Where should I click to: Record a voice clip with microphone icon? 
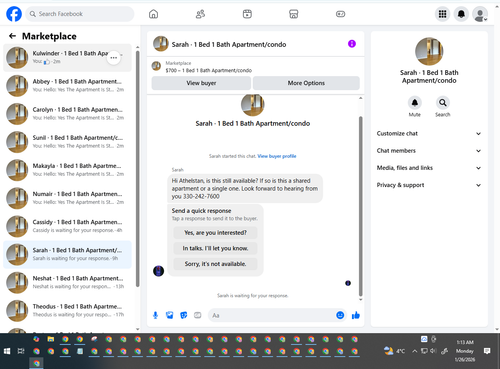tap(155, 315)
